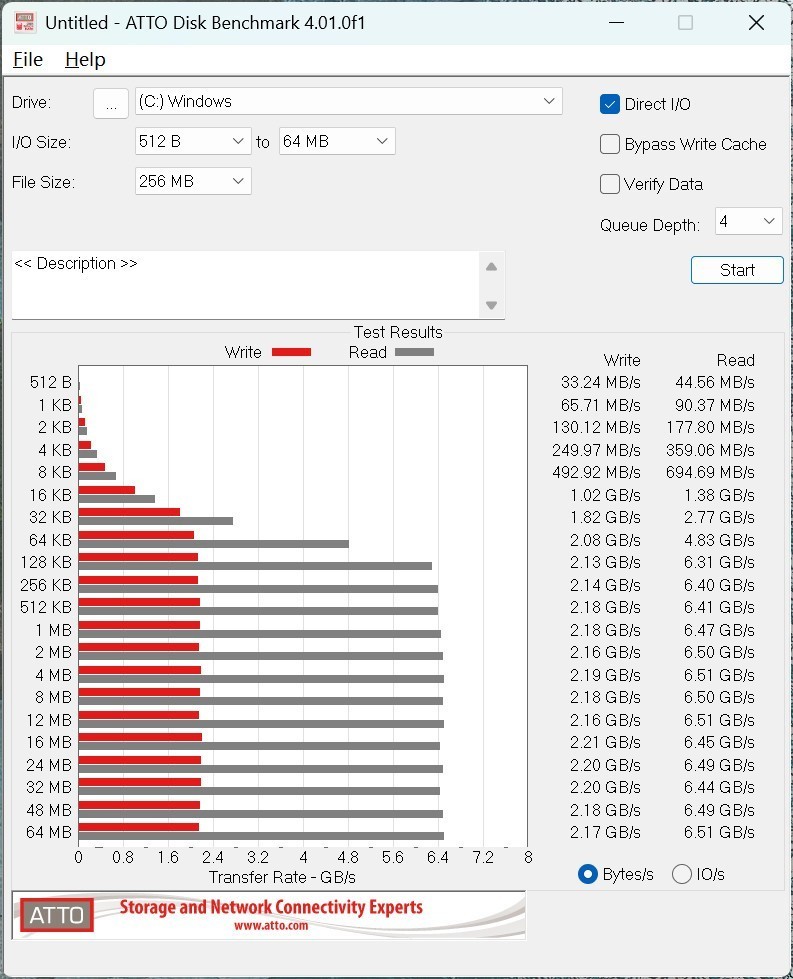
Task: Select the IO/s radio button
Action: click(682, 874)
